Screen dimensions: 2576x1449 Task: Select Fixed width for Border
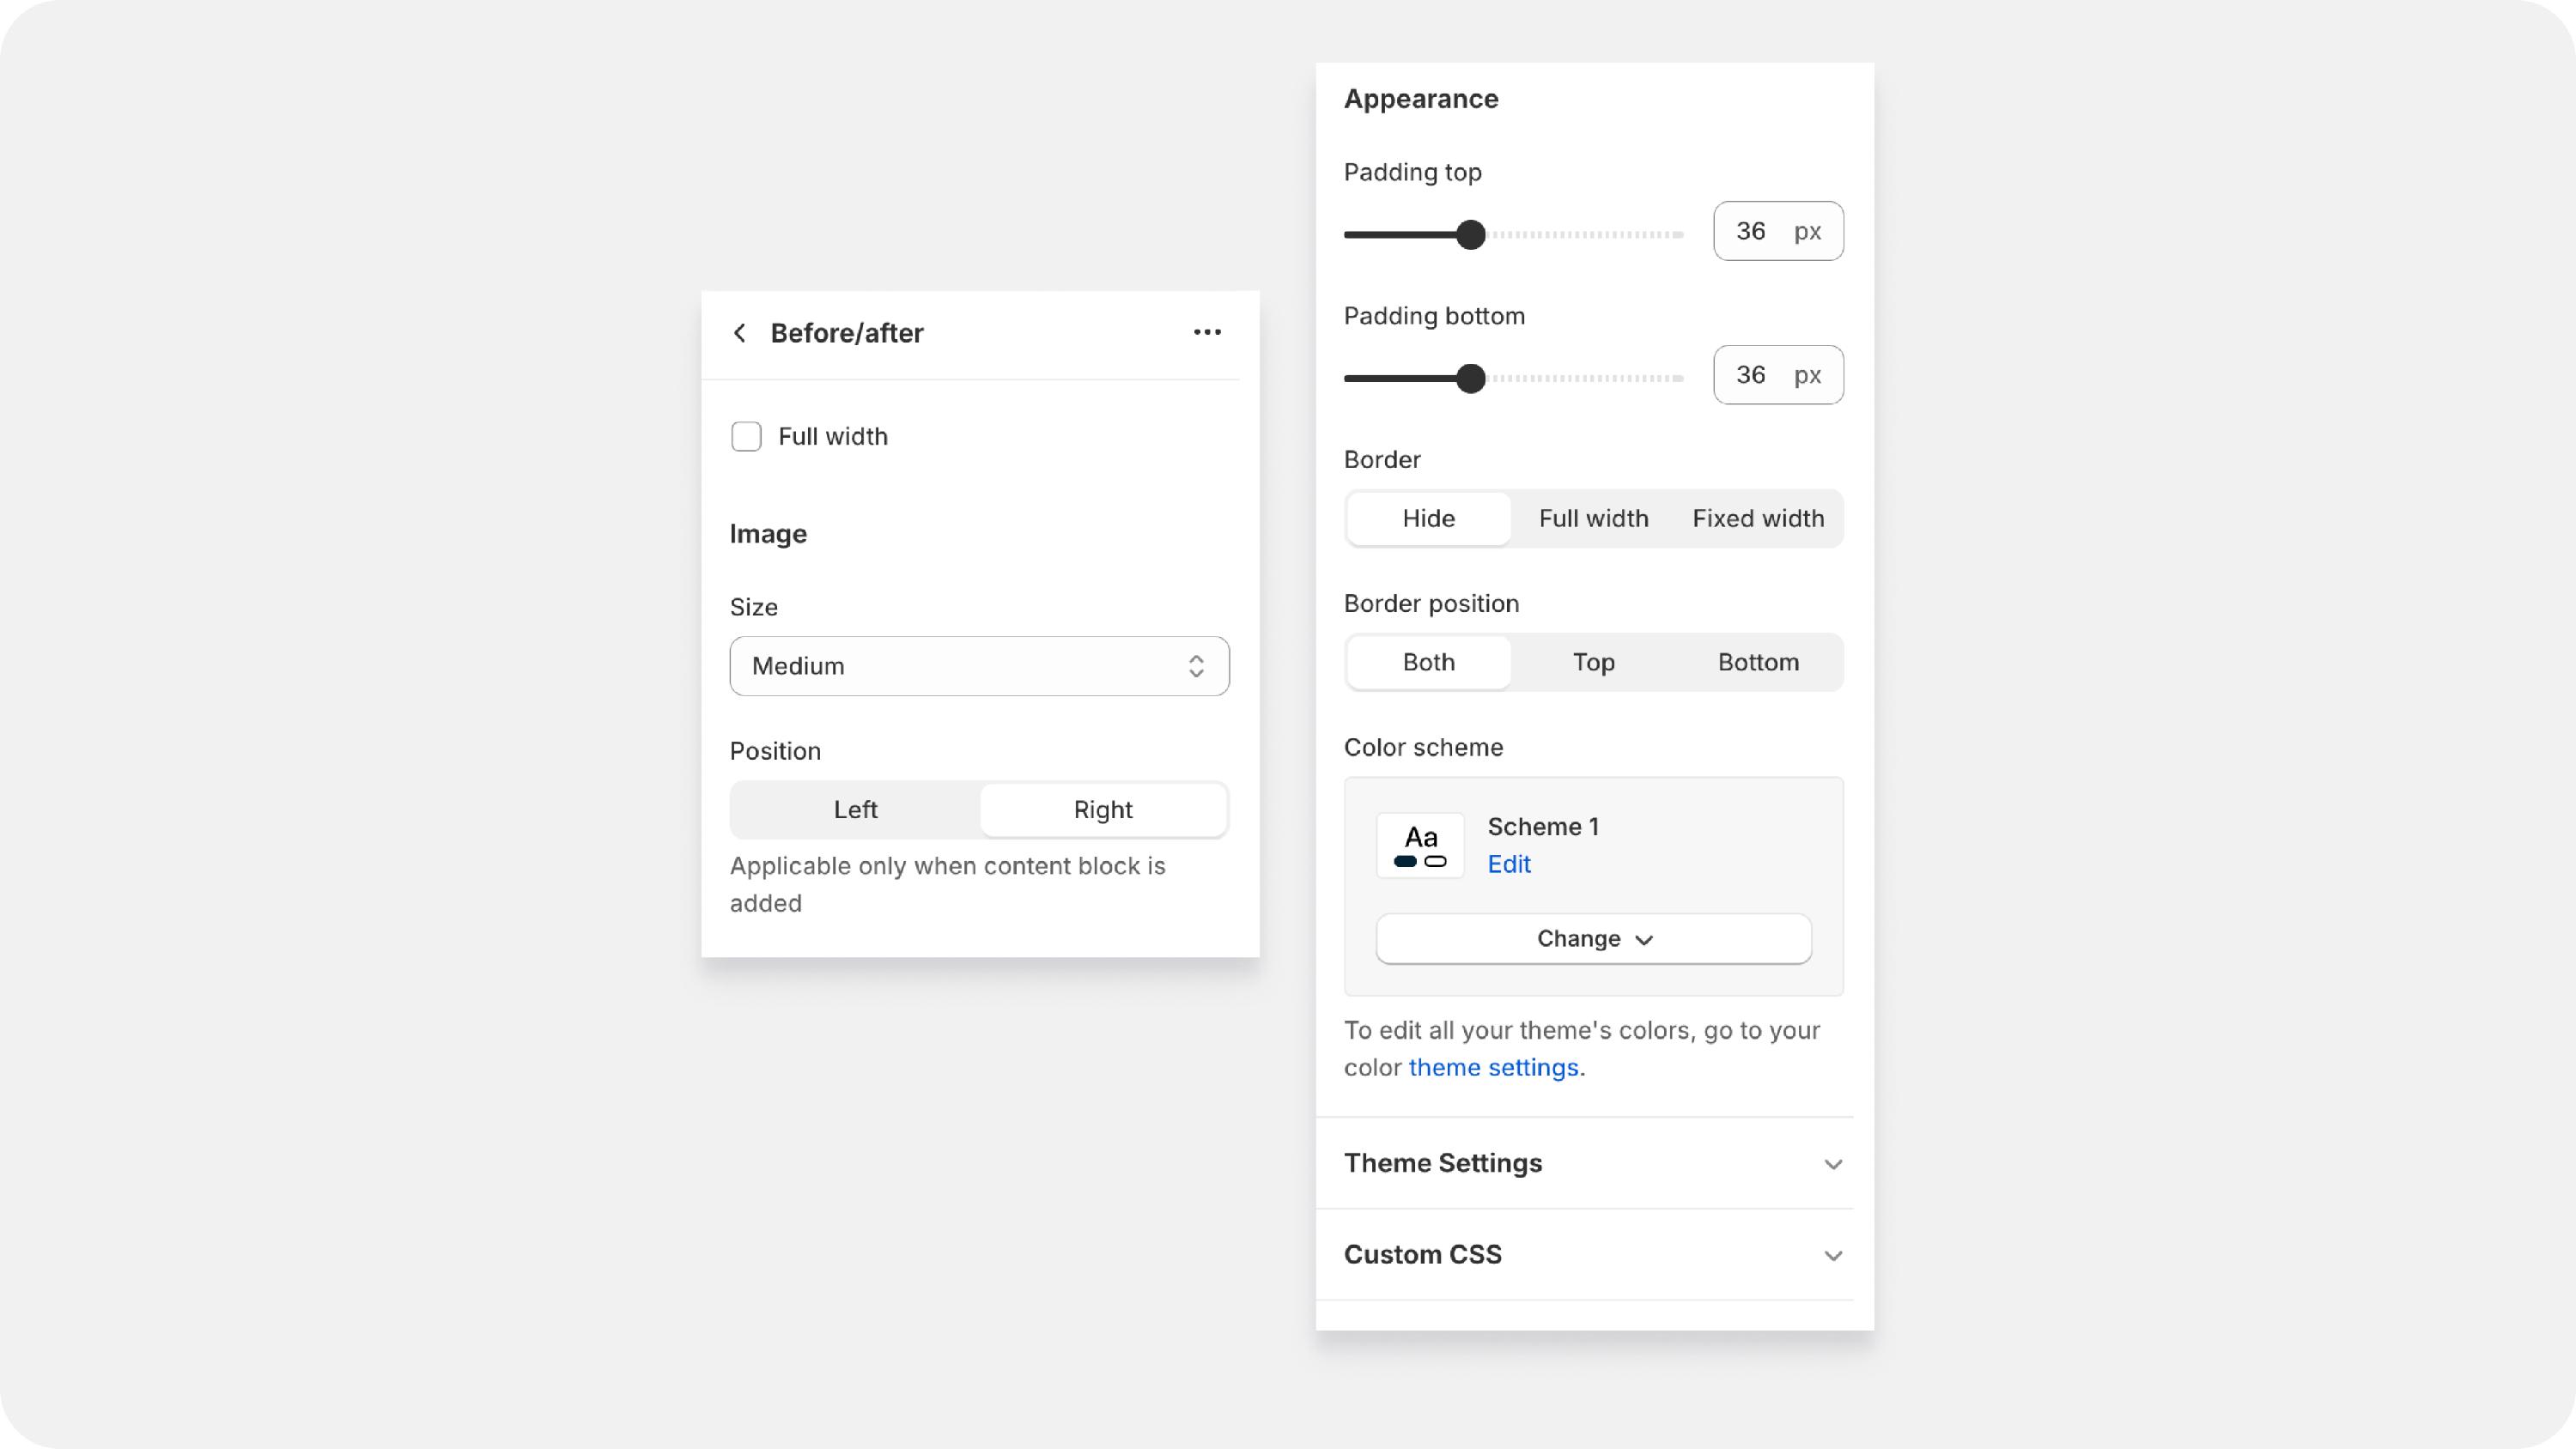[1758, 518]
